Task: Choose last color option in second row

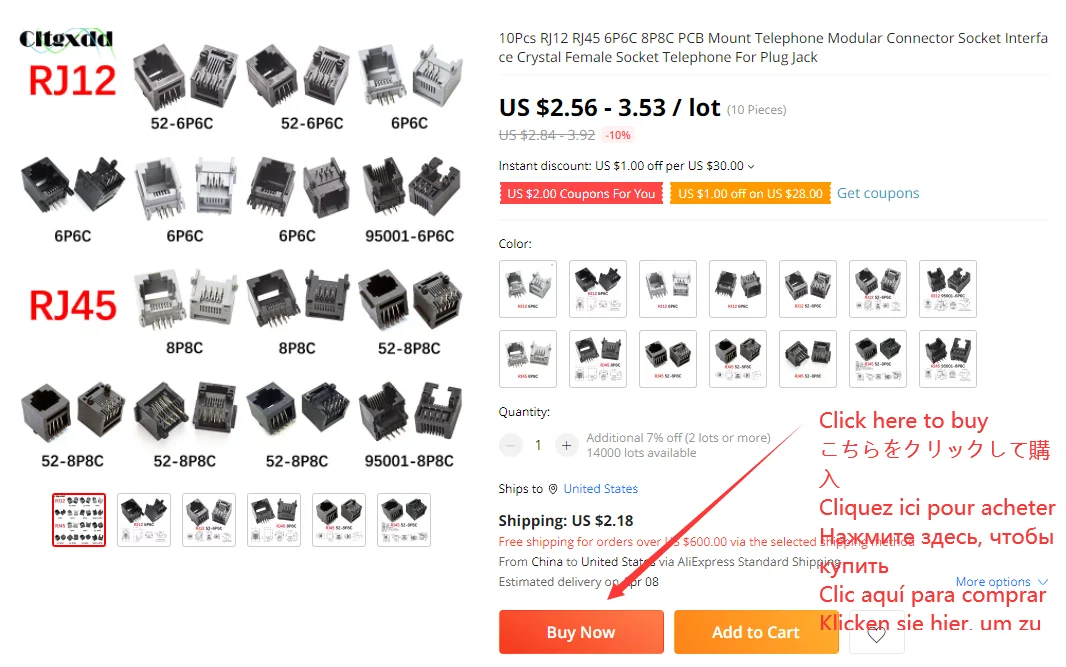Action: 948,359
